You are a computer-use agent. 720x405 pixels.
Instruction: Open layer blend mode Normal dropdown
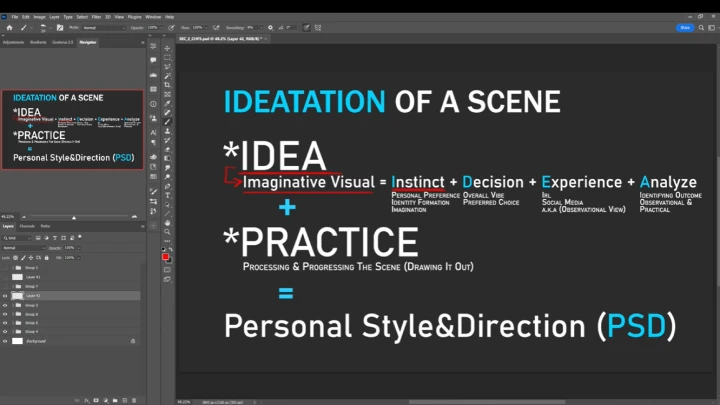pyautogui.click(x=24, y=248)
